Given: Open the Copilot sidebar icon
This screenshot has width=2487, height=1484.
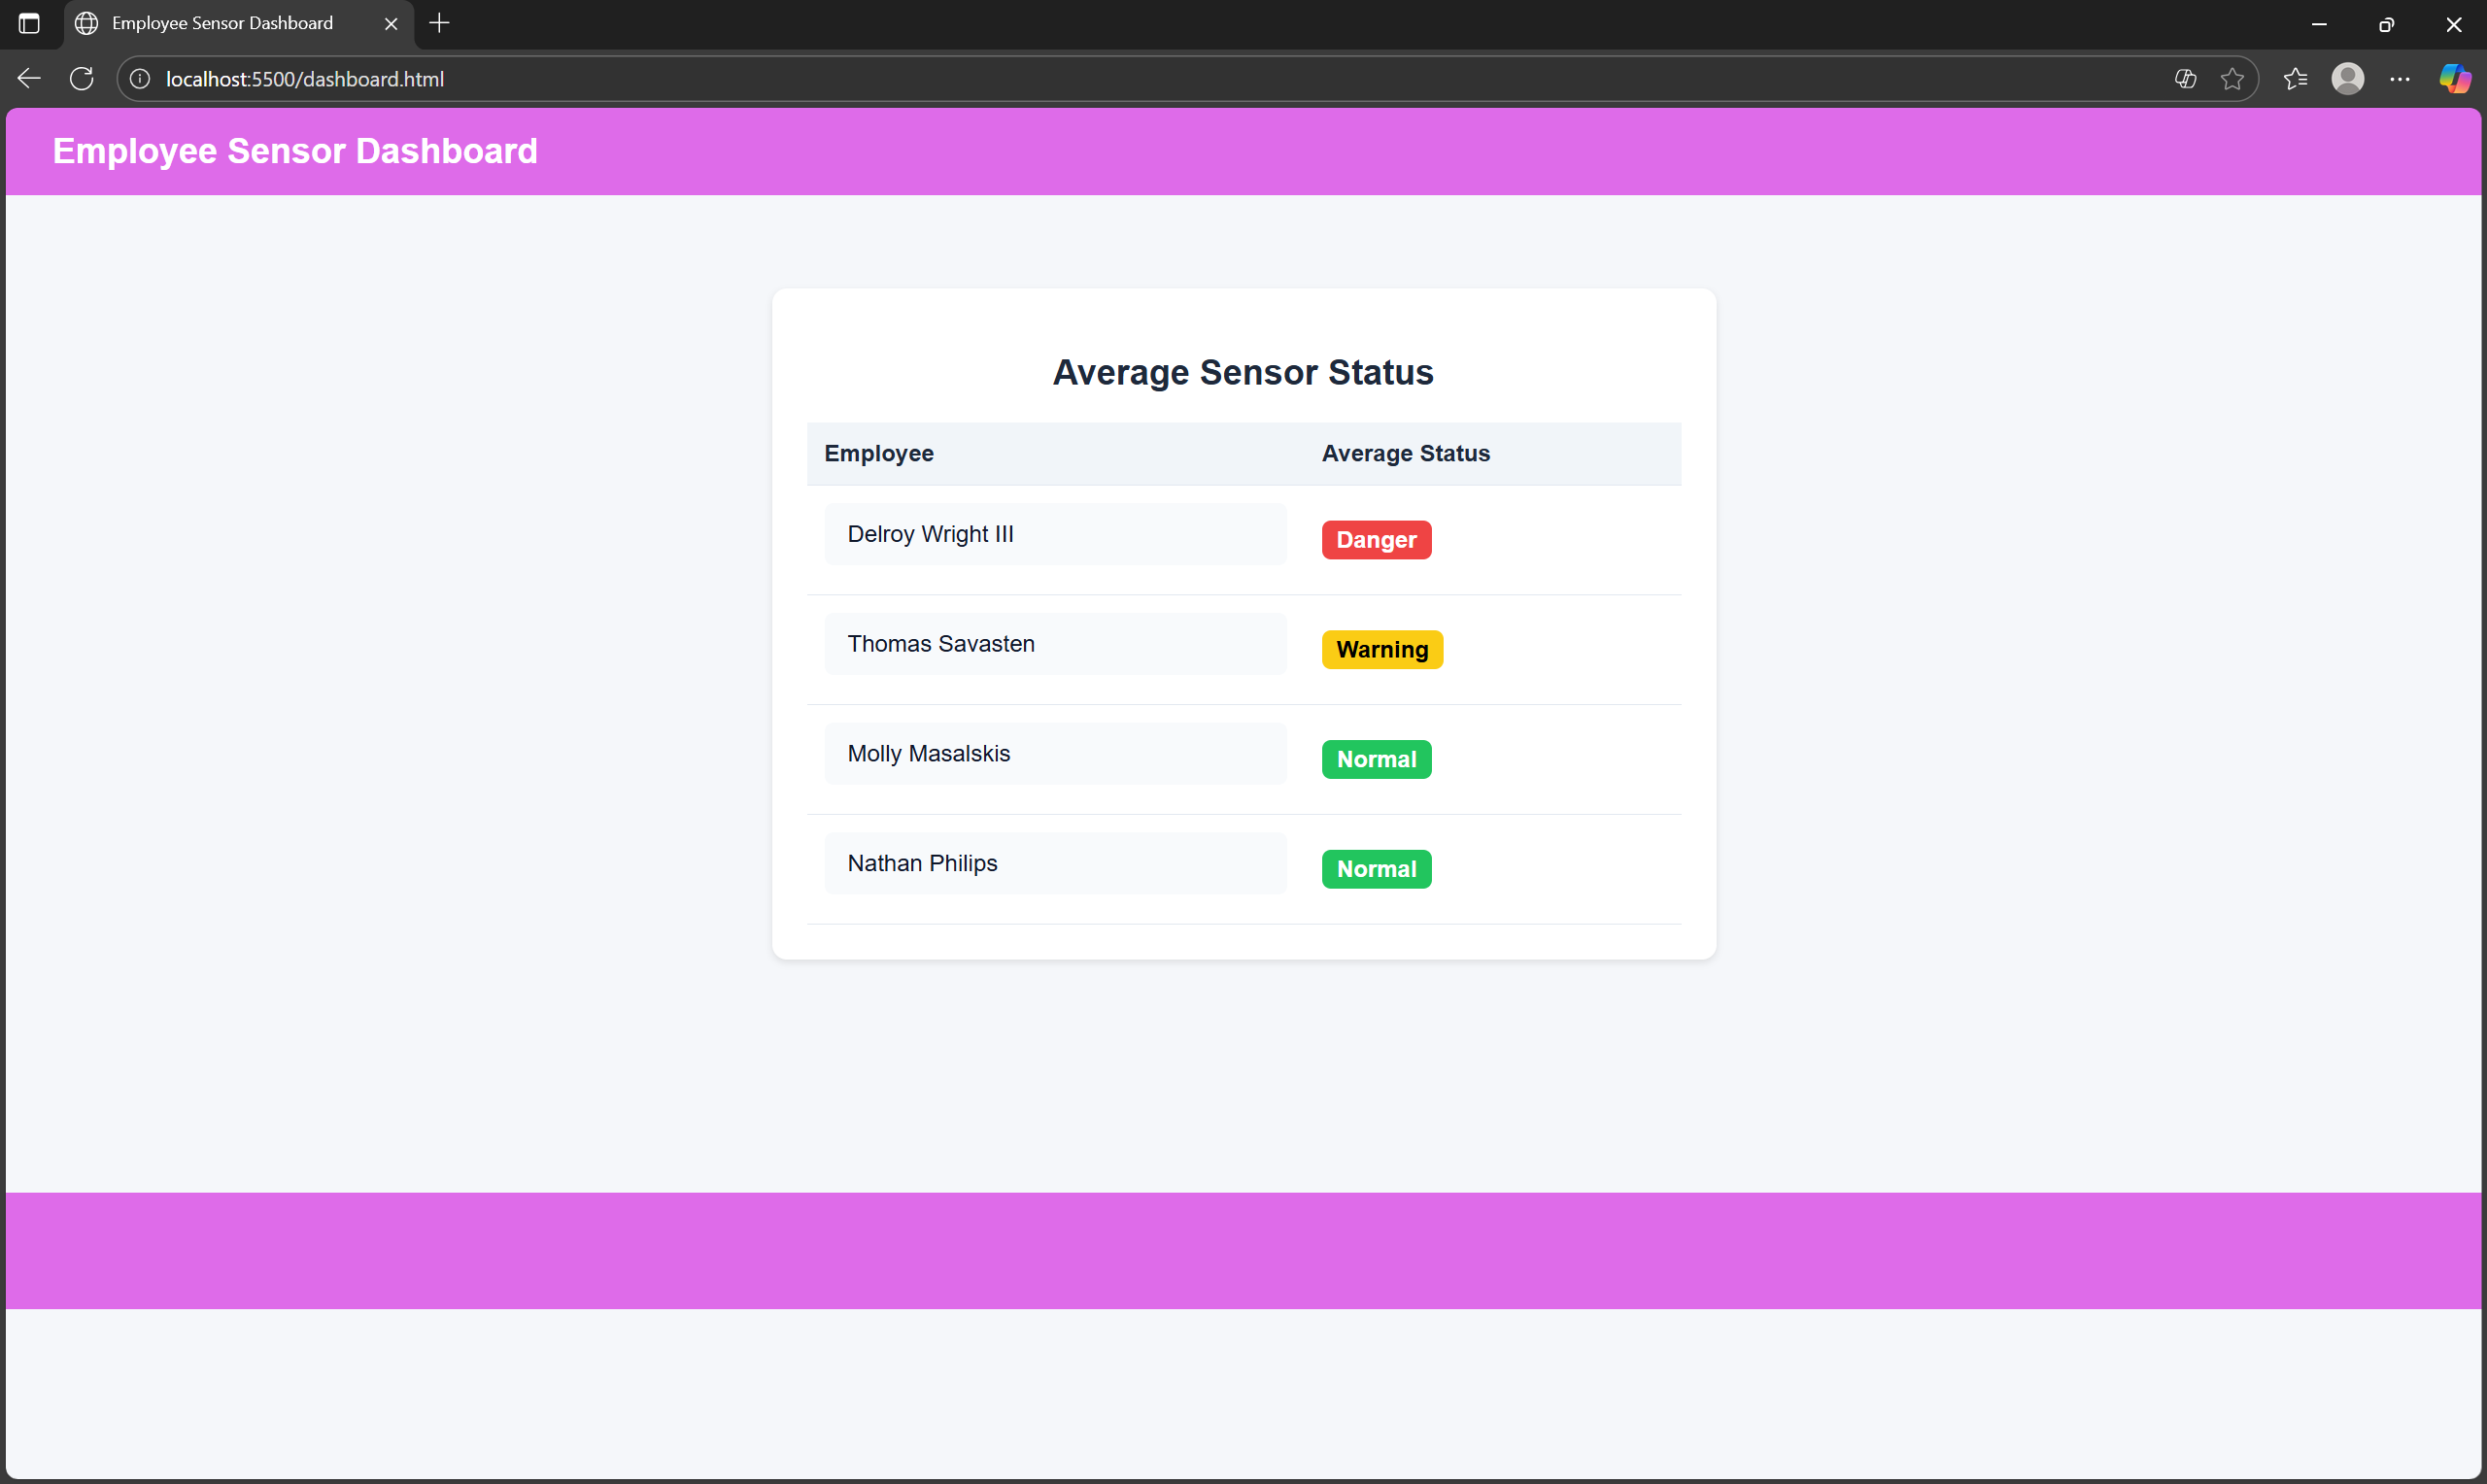Looking at the screenshot, I should 2453,79.
